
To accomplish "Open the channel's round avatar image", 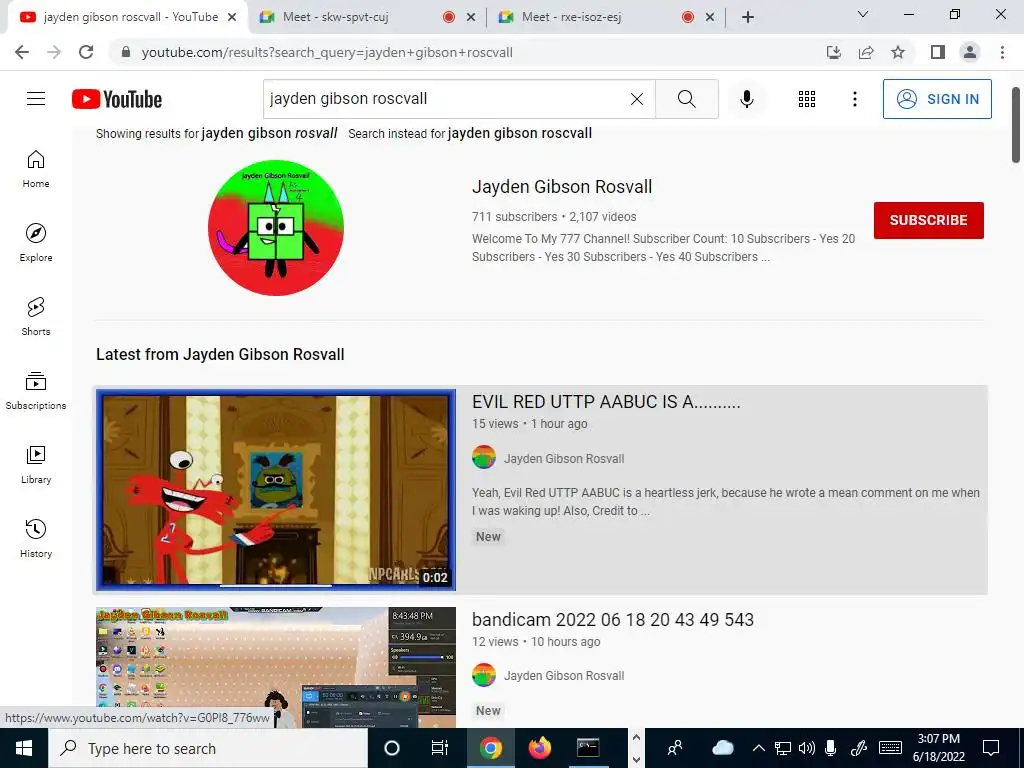I will tap(276, 227).
